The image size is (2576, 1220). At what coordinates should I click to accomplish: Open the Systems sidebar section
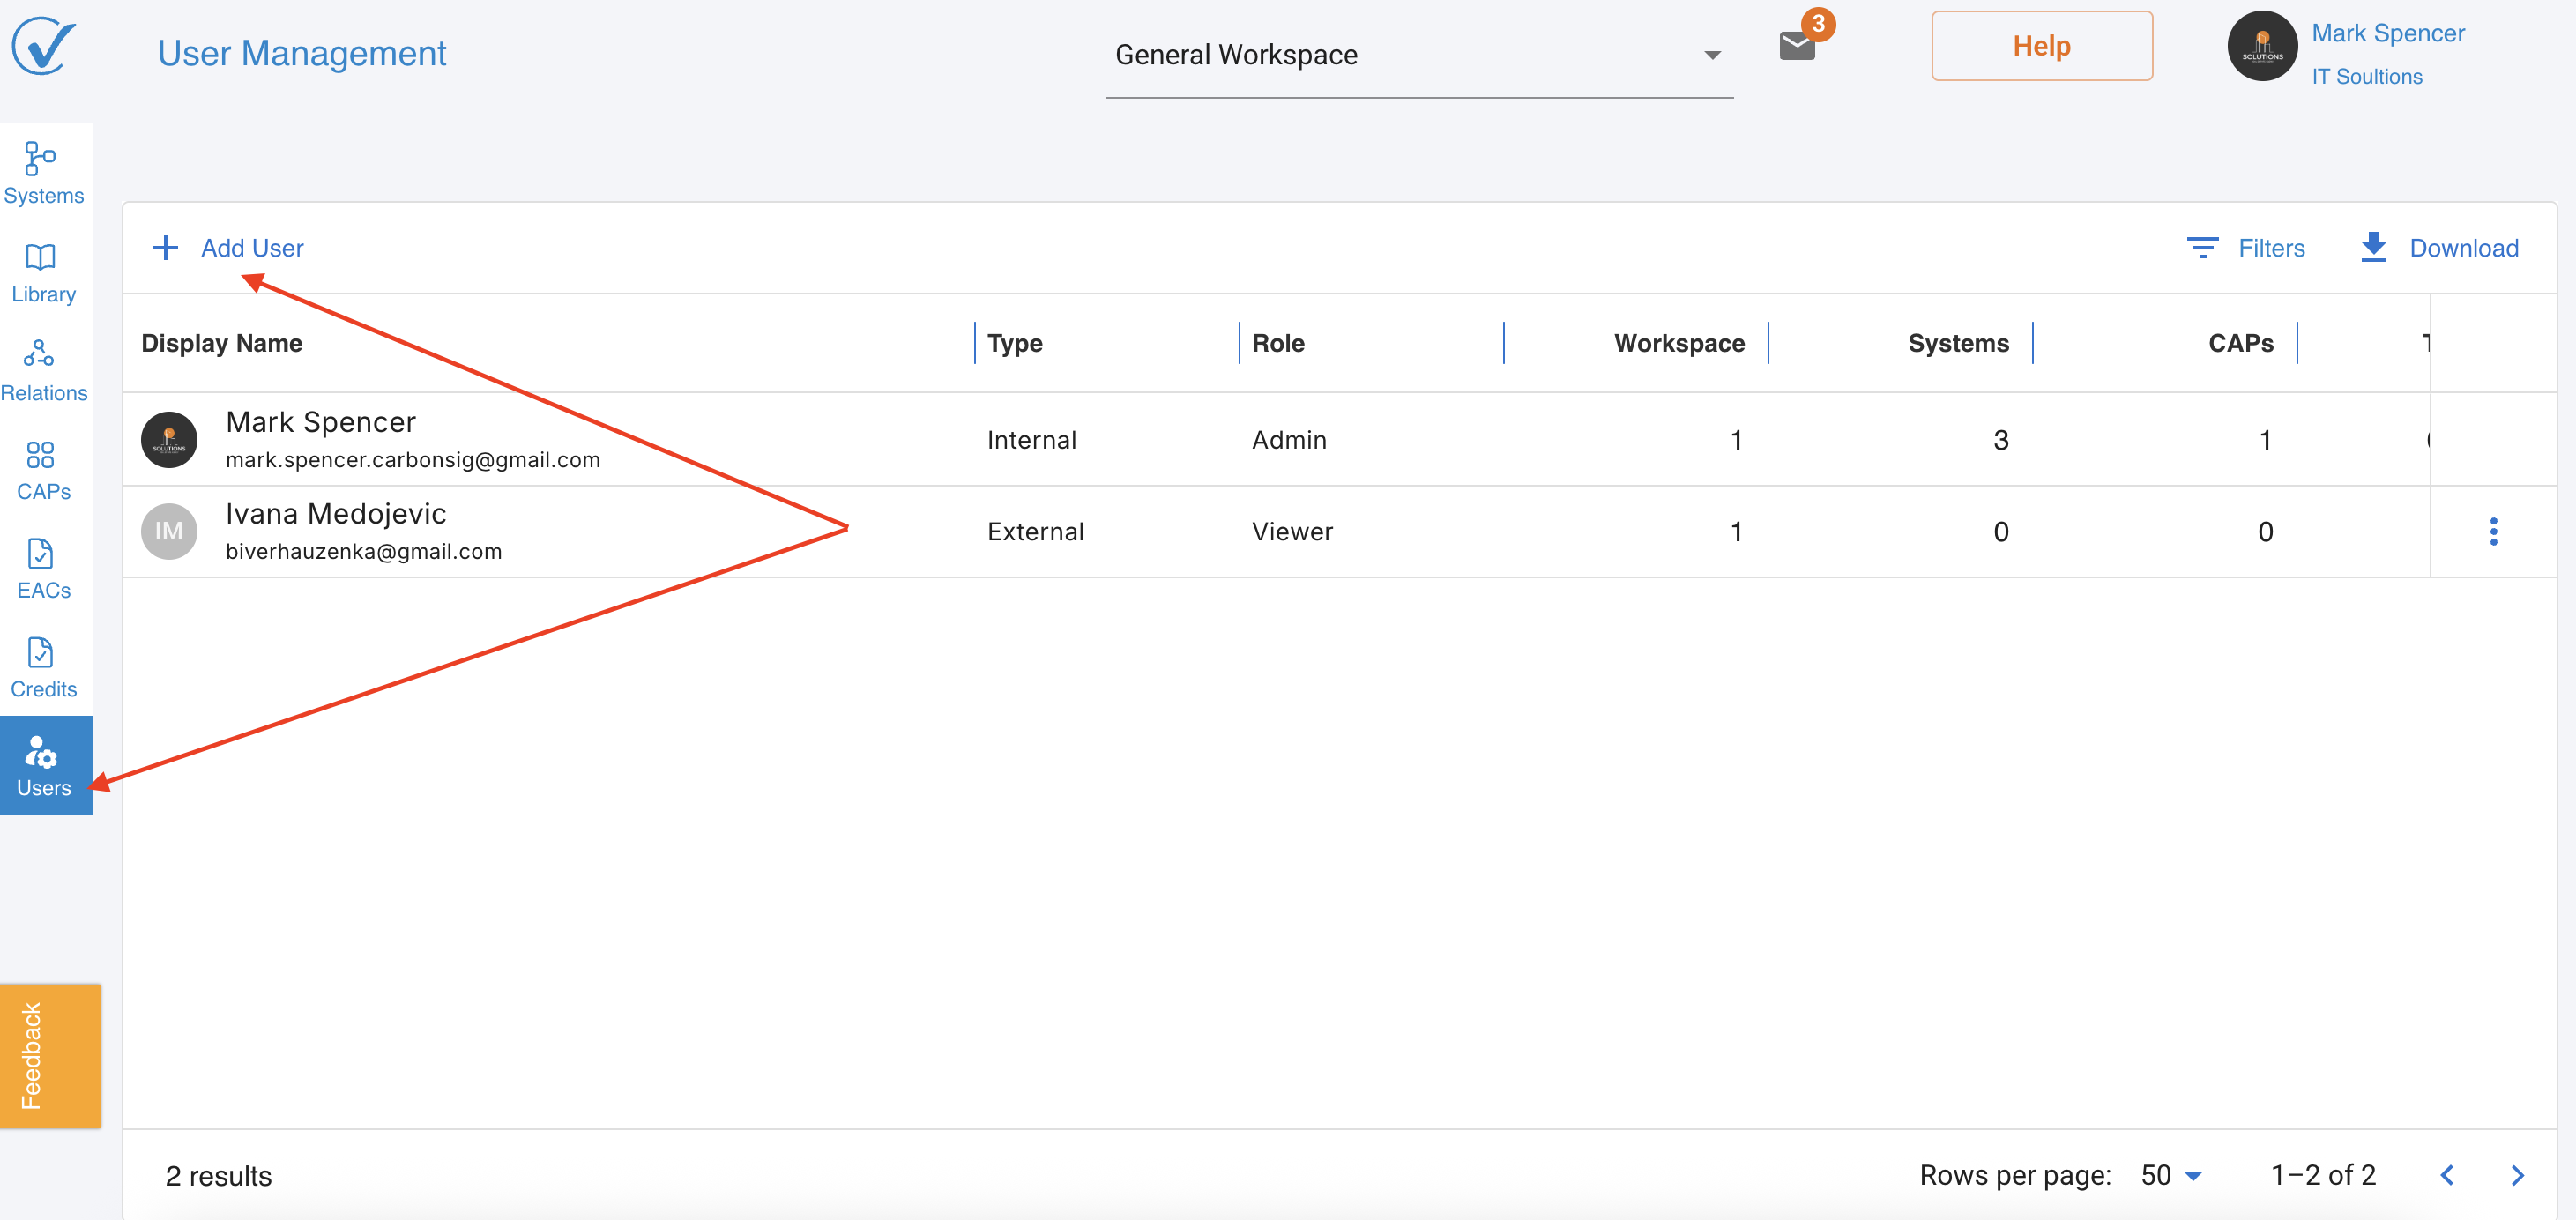pyautogui.click(x=43, y=172)
